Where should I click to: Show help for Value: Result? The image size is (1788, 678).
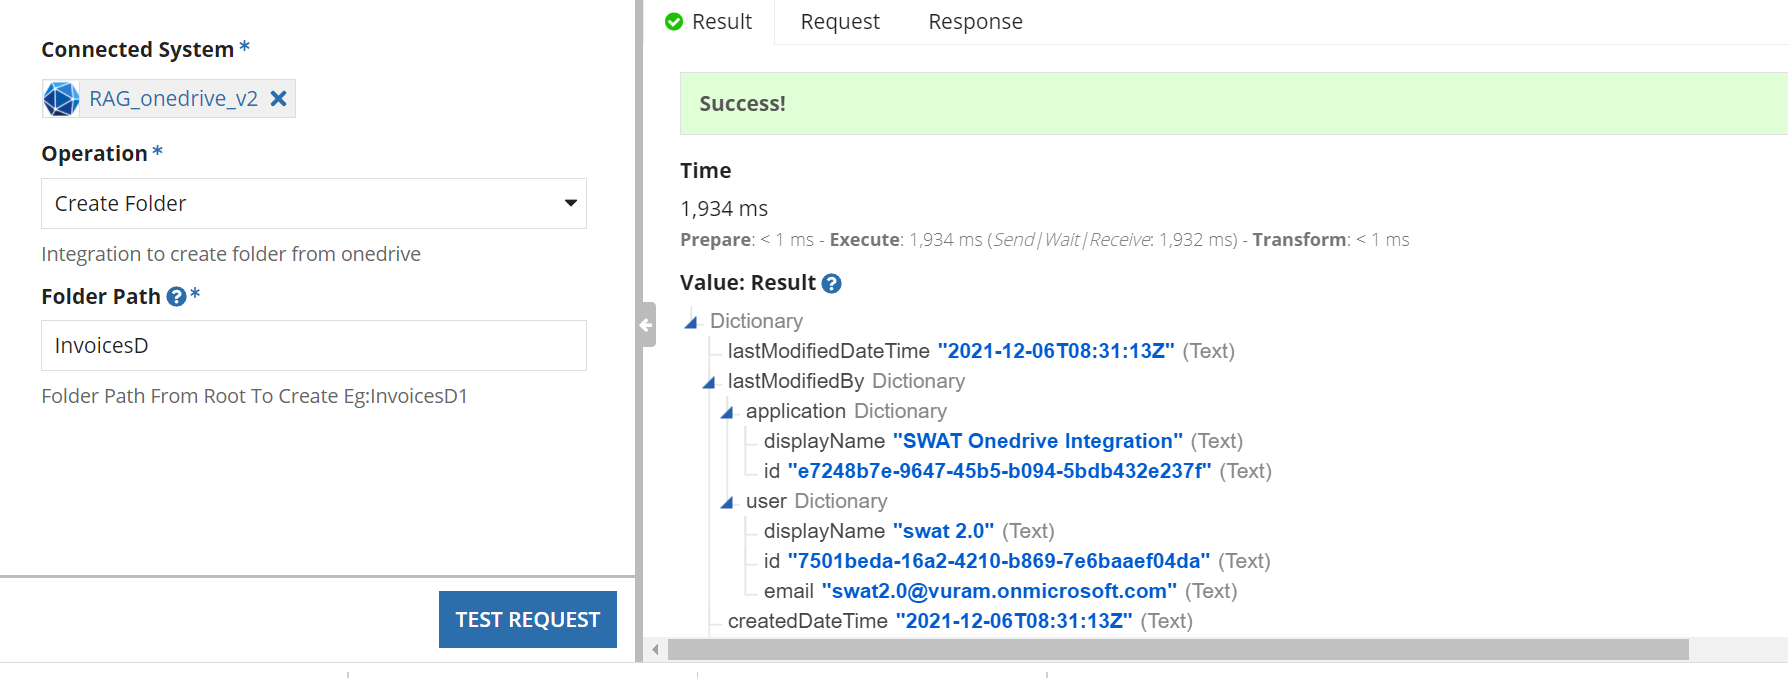pos(831,283)
